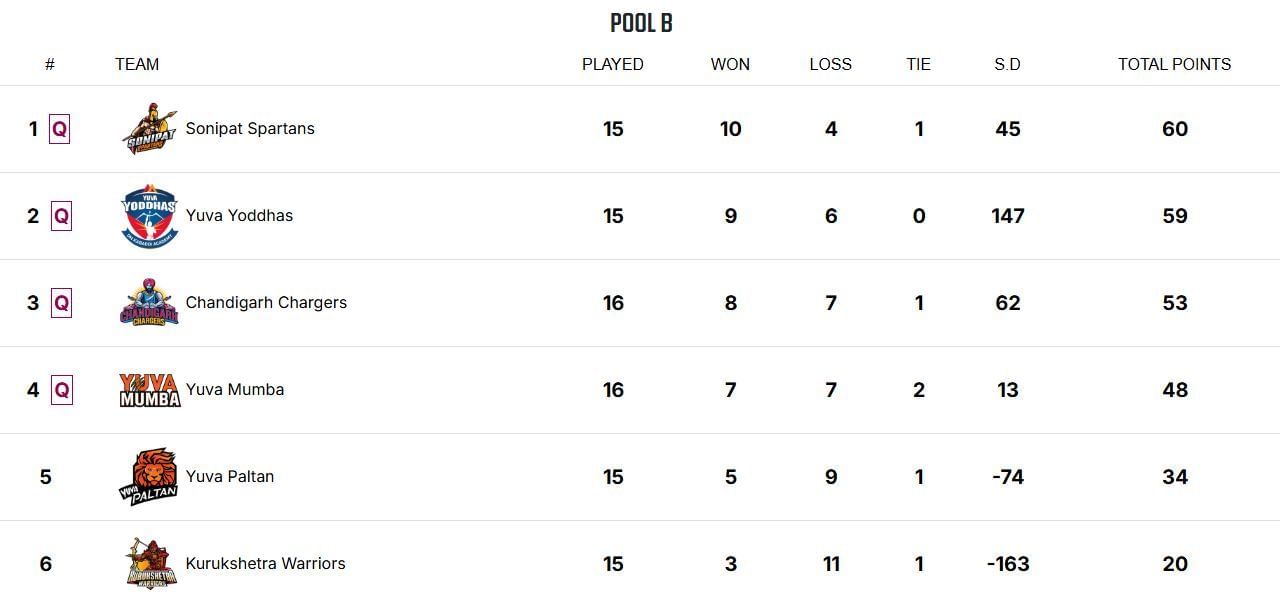Click the Yuva Paltan lion logo

coord(149,477)
